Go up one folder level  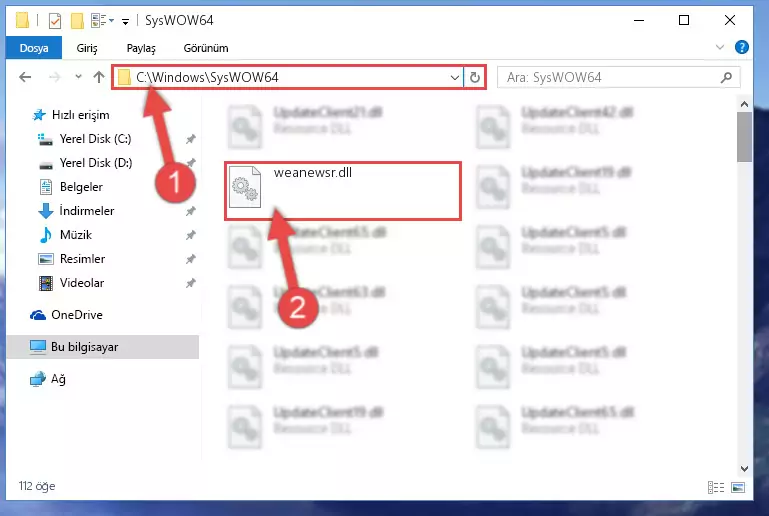(99, 77)
